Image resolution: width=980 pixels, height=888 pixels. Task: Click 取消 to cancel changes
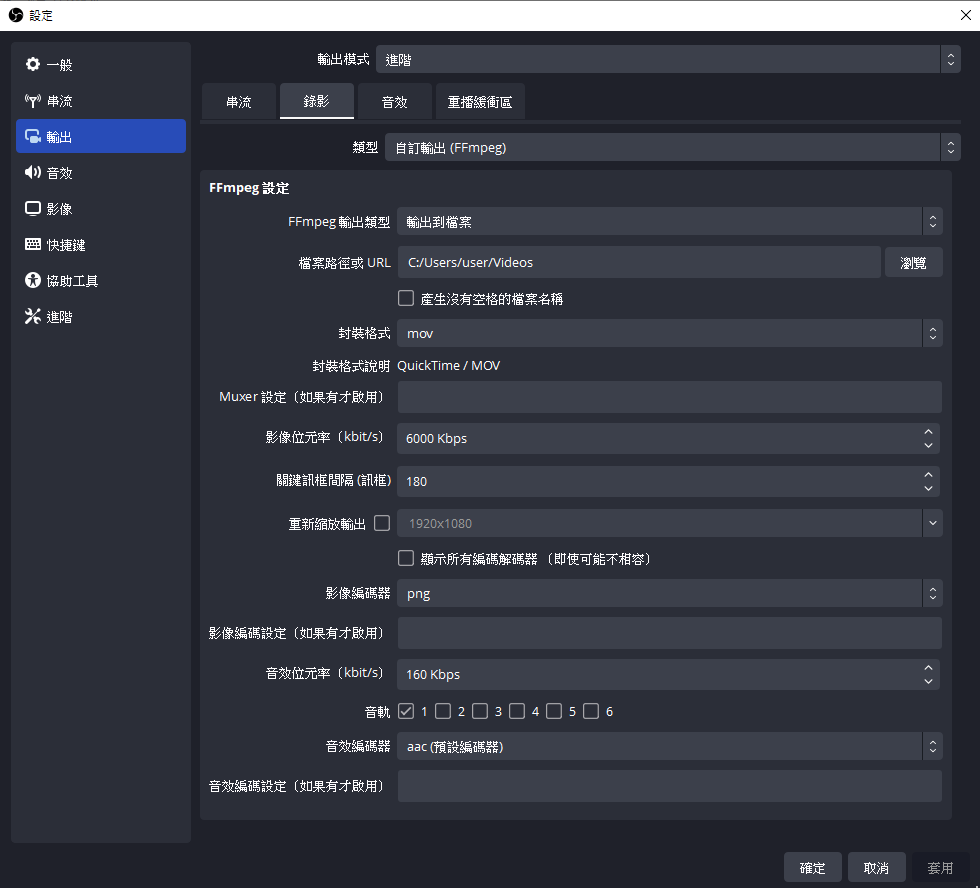coord(876,867)
